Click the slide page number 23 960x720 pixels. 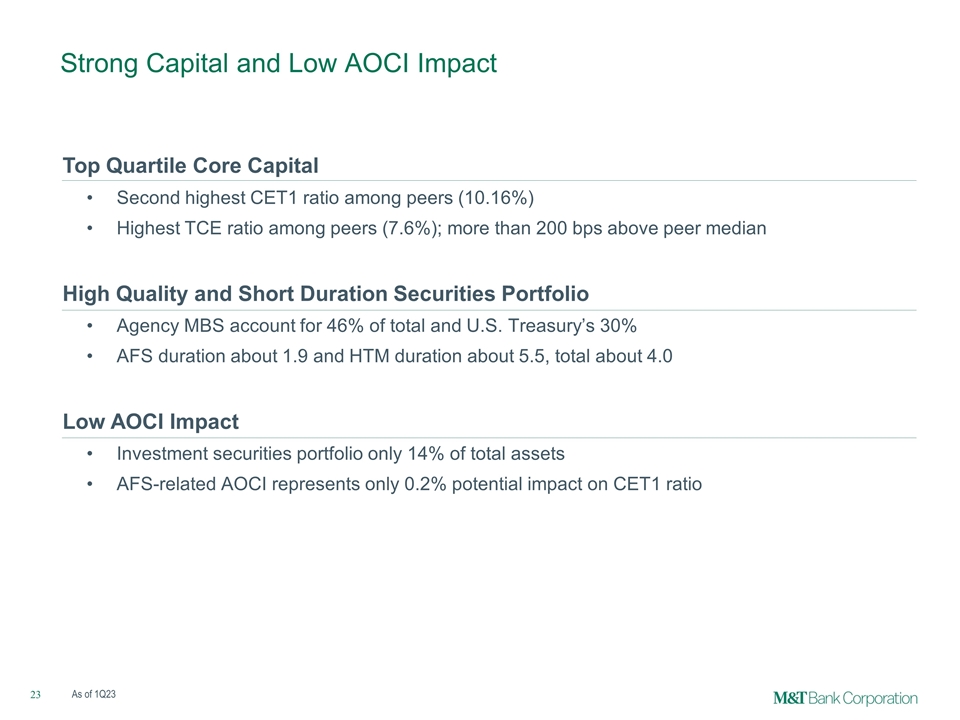(x=35, y=695)
